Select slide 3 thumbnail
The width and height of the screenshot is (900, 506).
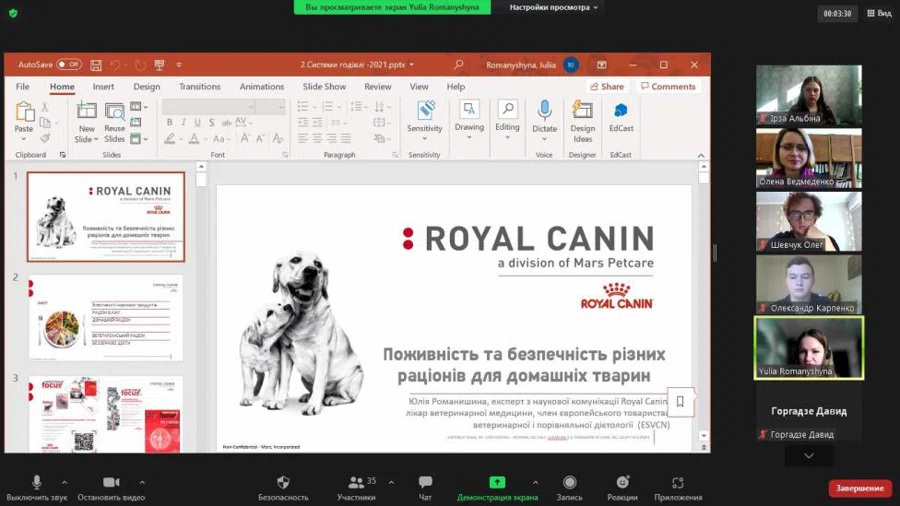click(x=106, y=414)
